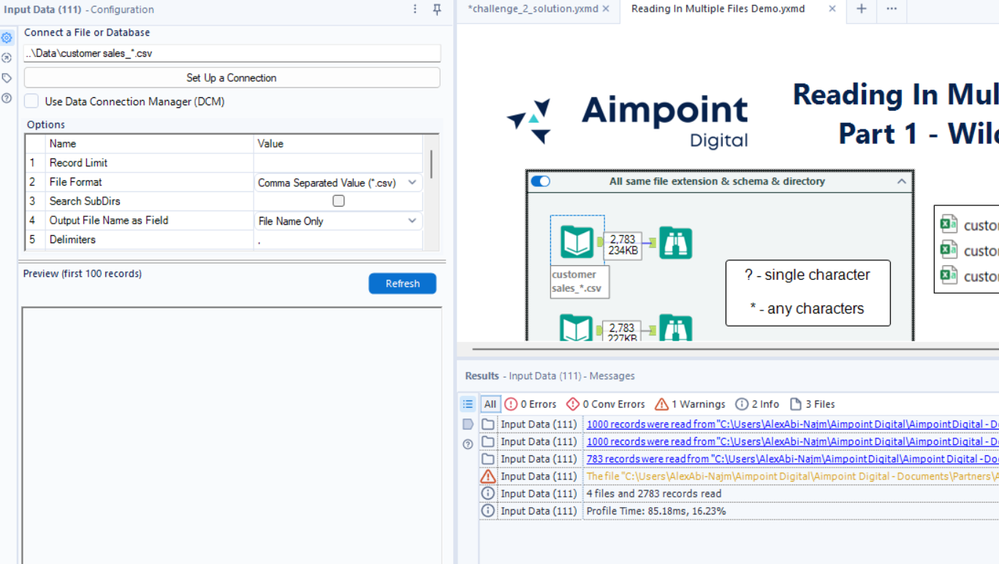Enable Use Data Connection Manager checkbox
The width and height of the screenshot is (999, 564).
point(31,101)
